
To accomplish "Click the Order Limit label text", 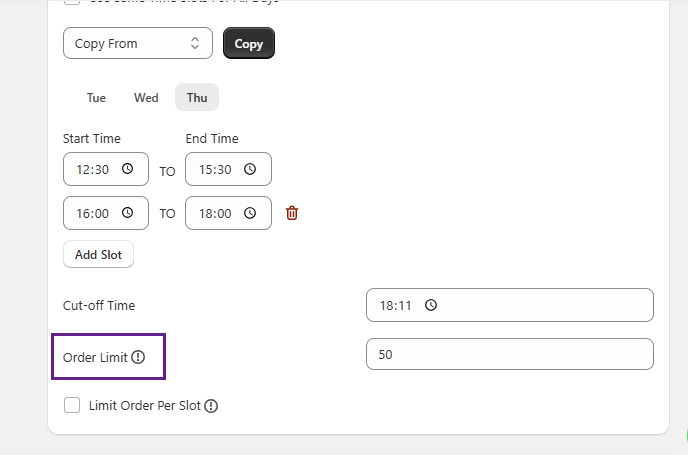I will pos(95,357).
